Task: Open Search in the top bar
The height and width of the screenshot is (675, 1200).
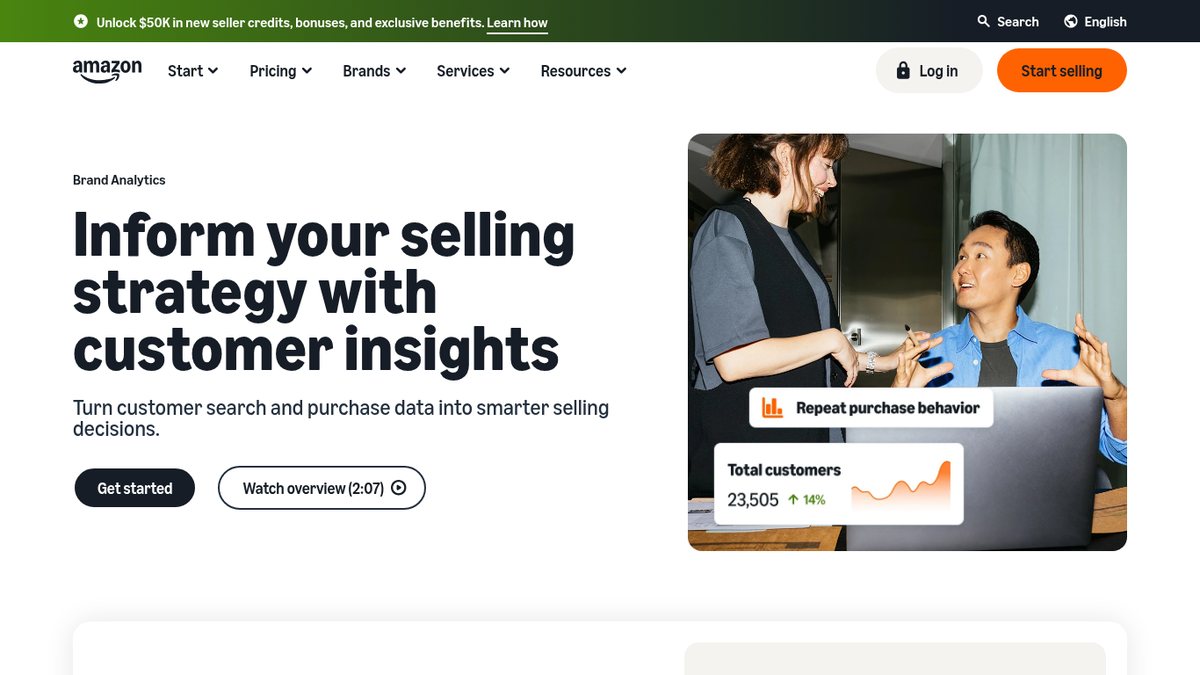Action: point(1008,21)
